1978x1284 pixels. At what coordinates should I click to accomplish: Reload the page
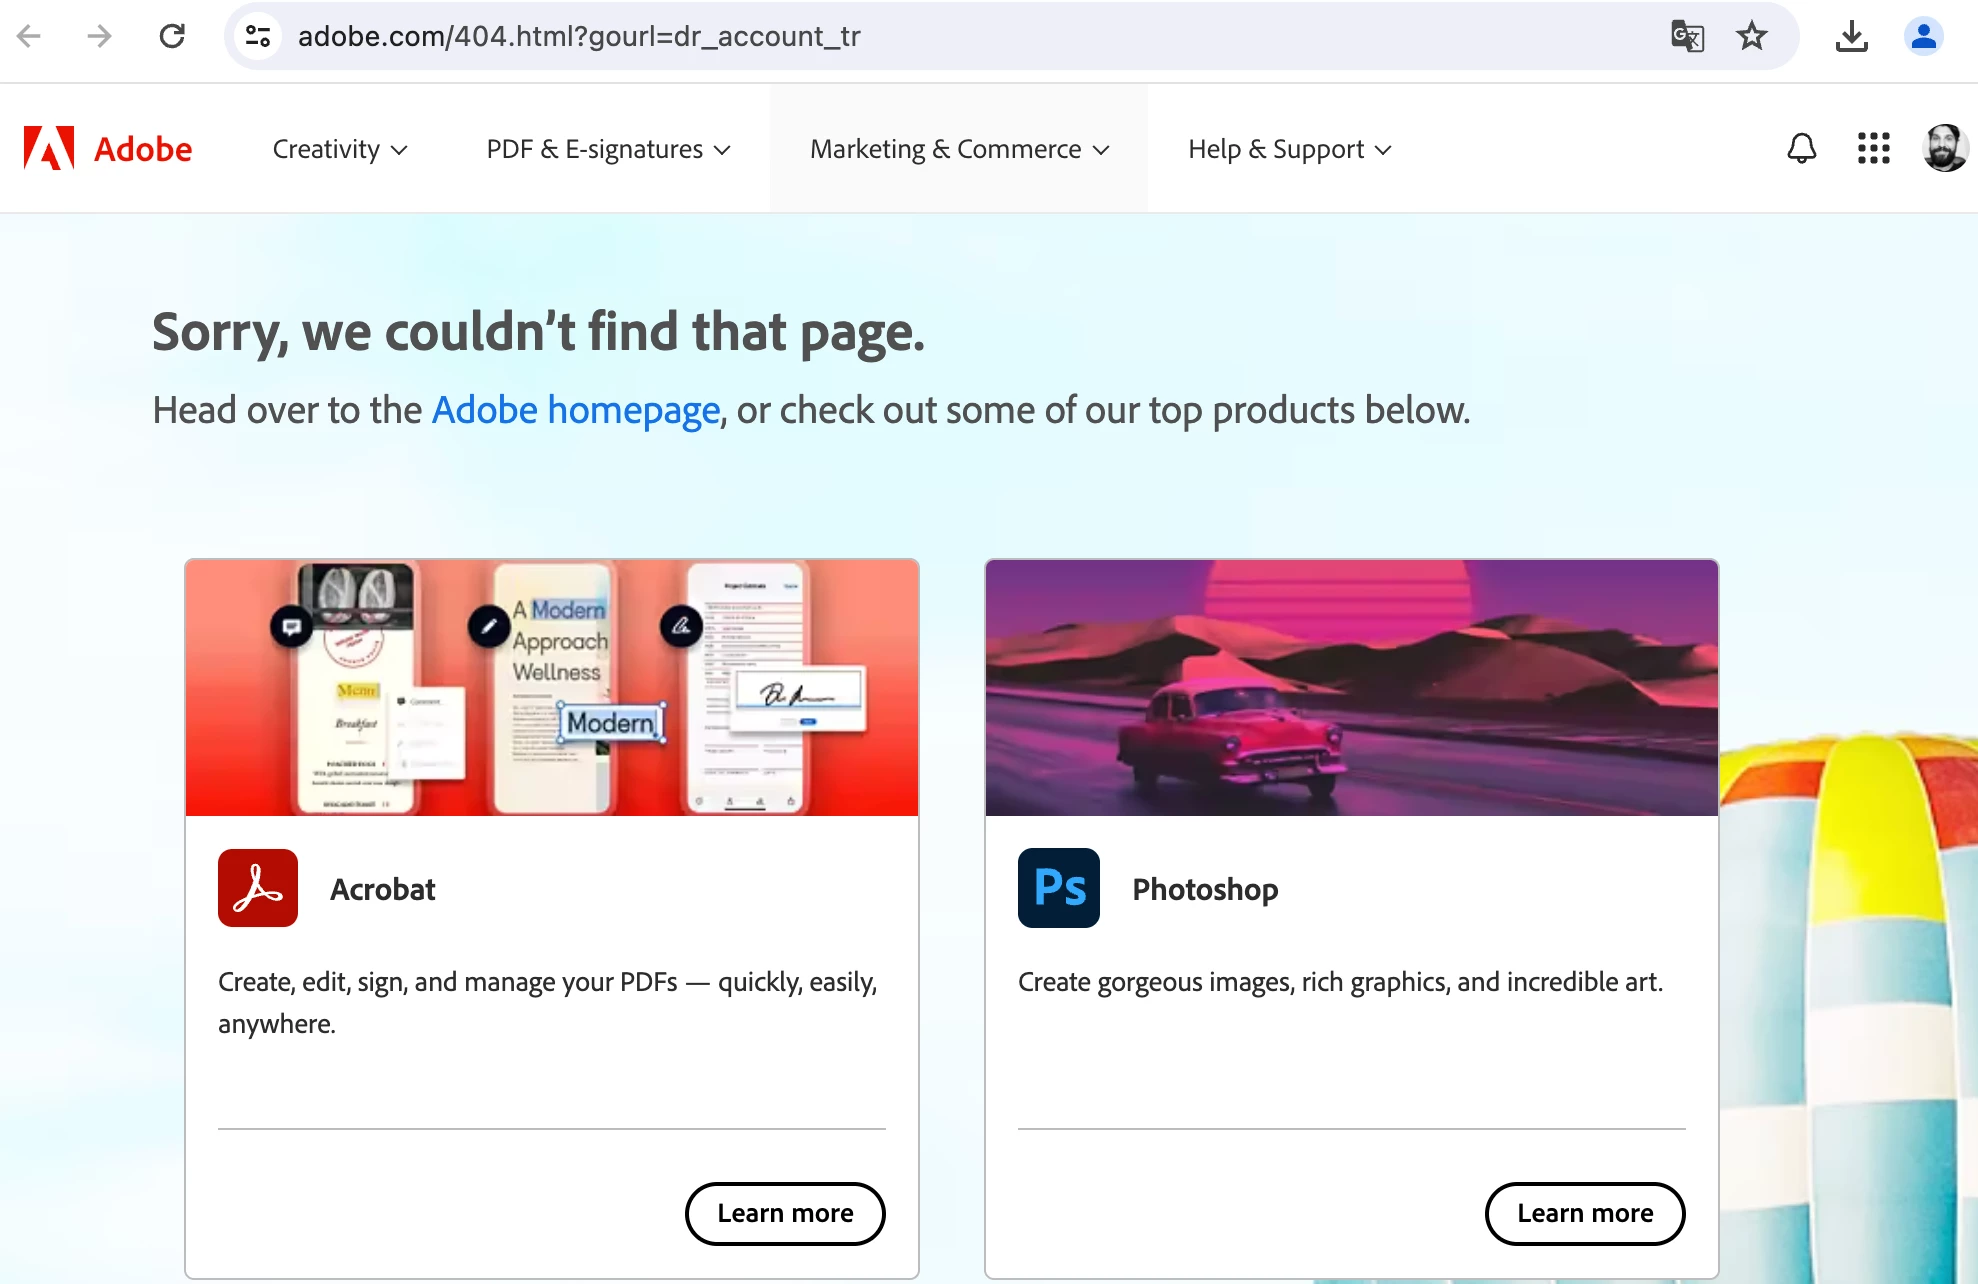172,37
